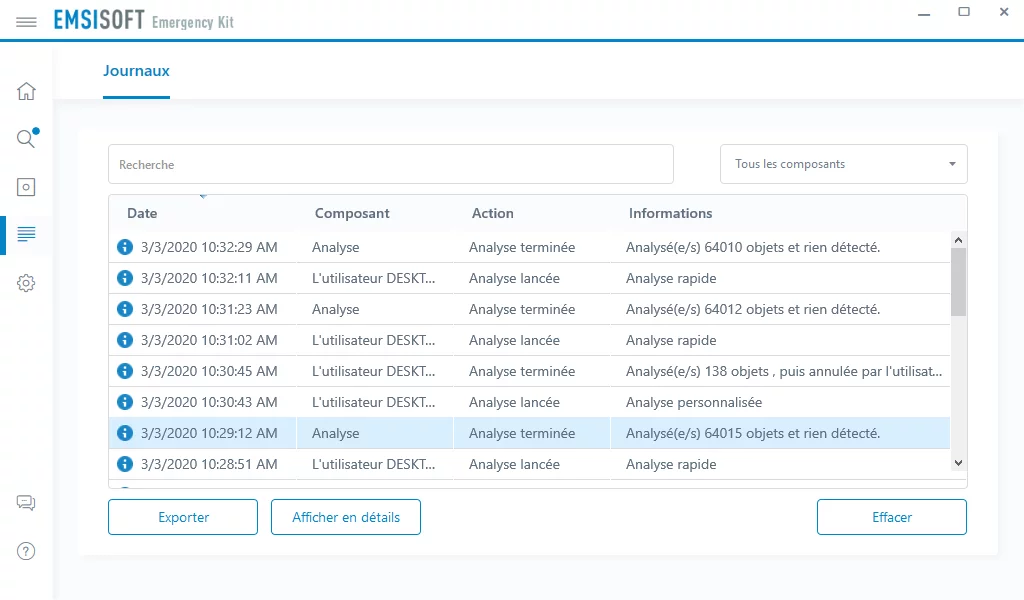Click info icon of 10:31:23 AM entry

tap(125, 309)
